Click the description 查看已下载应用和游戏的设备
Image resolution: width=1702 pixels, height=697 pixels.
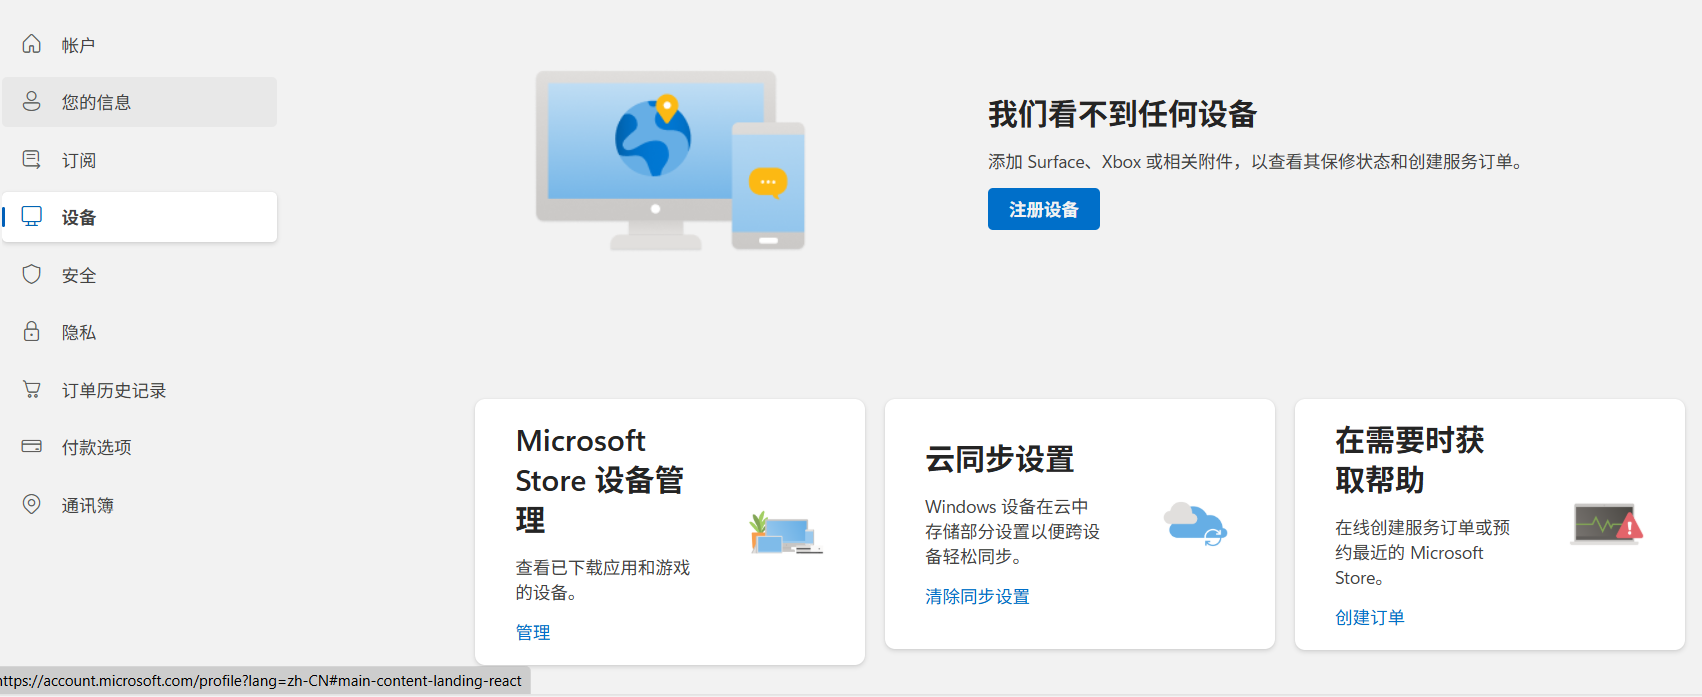[x=603, y=580]
